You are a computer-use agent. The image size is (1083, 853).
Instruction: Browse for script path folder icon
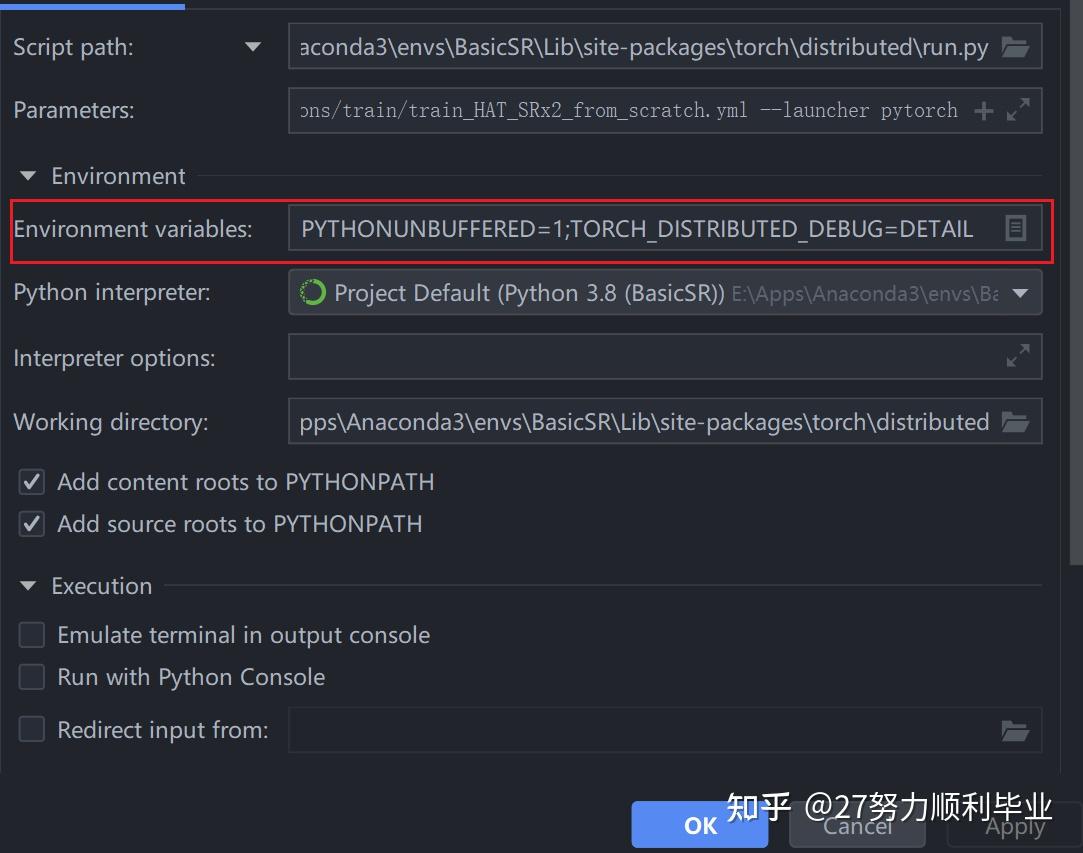1015,47
